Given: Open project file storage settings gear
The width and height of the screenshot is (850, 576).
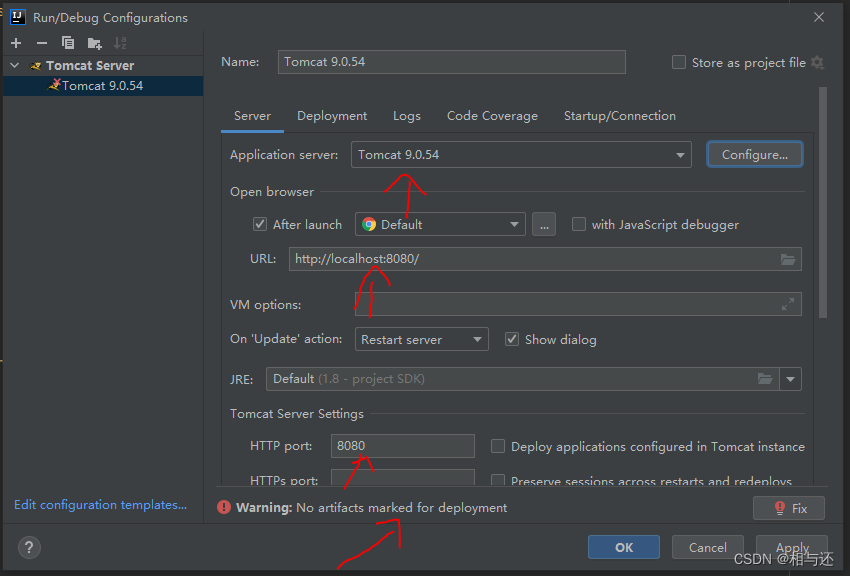Looking at the screenshot, I should pos(817,63).
